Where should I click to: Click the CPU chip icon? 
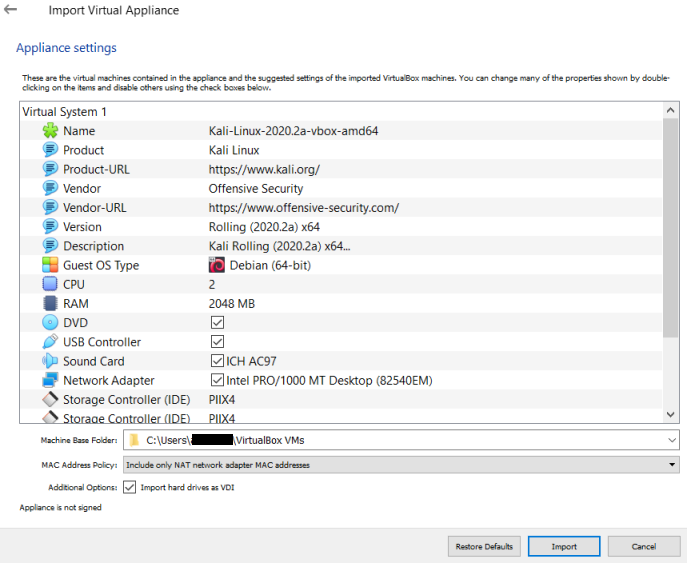(50, 284)
